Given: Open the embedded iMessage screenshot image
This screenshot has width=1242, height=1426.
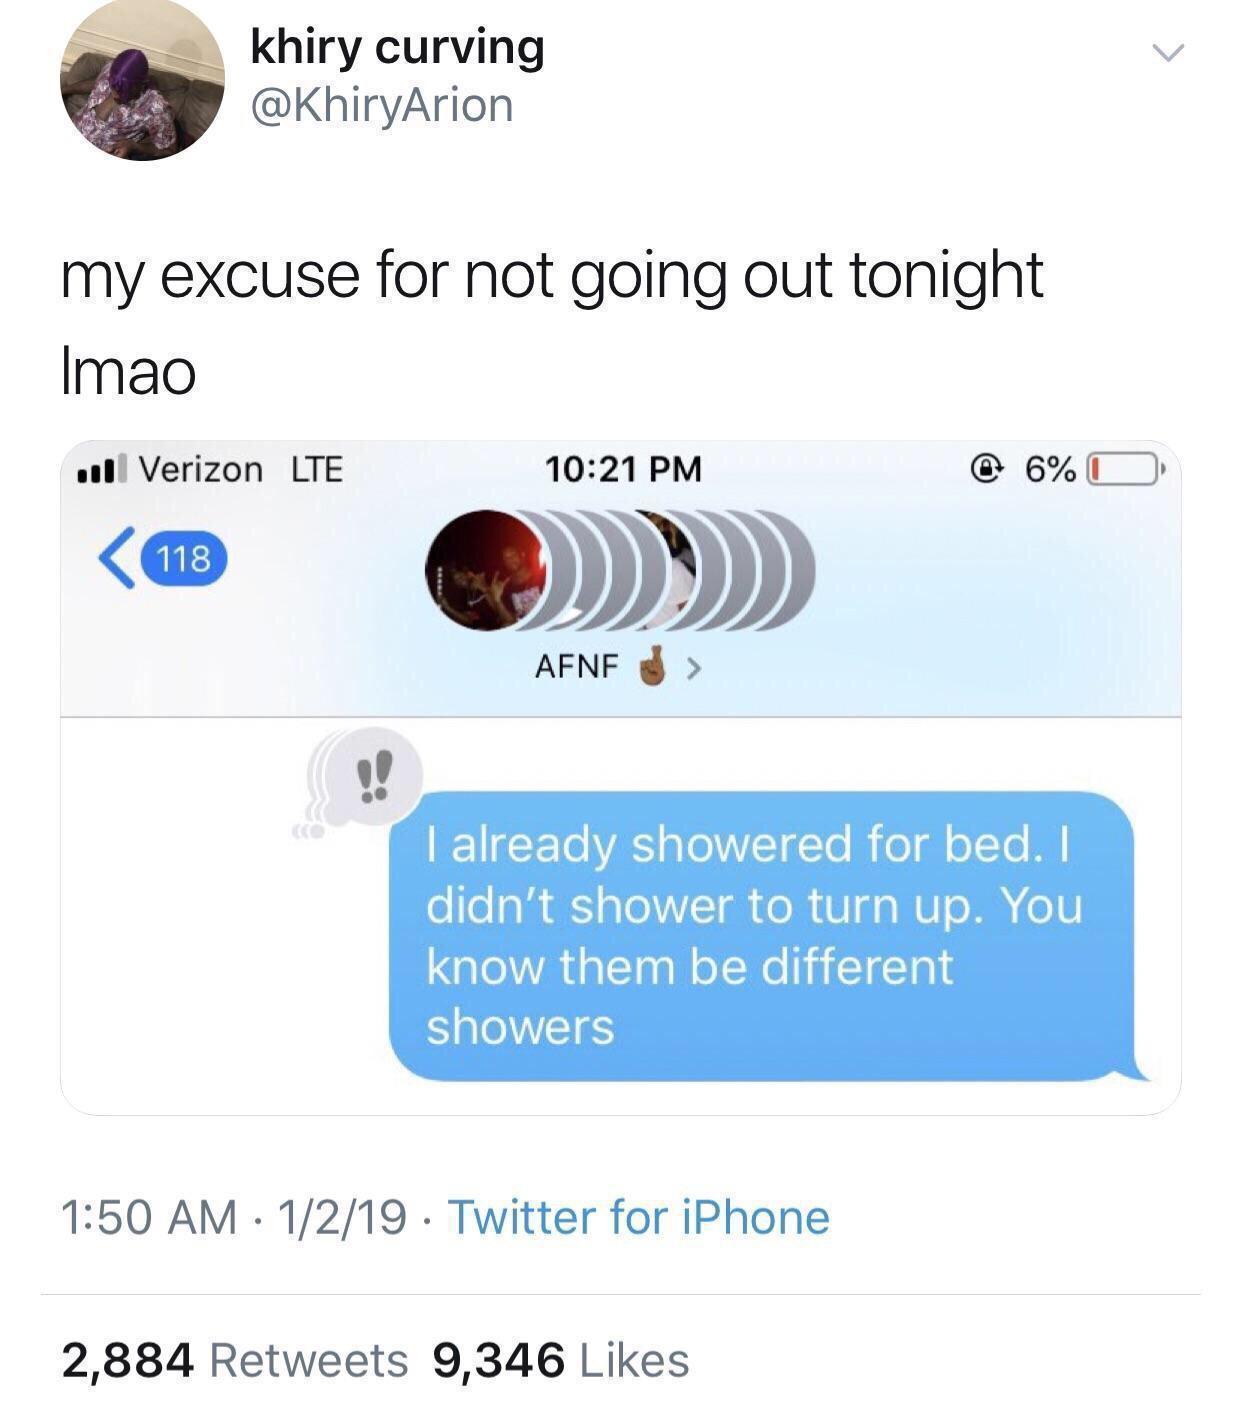Looking at the screenshot, I should tap(621, 778).
